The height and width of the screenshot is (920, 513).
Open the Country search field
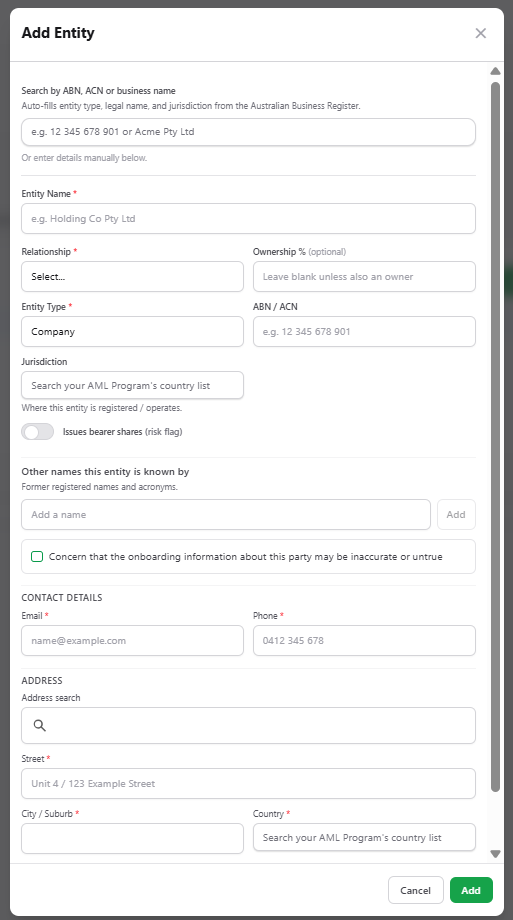click(364, 837)
